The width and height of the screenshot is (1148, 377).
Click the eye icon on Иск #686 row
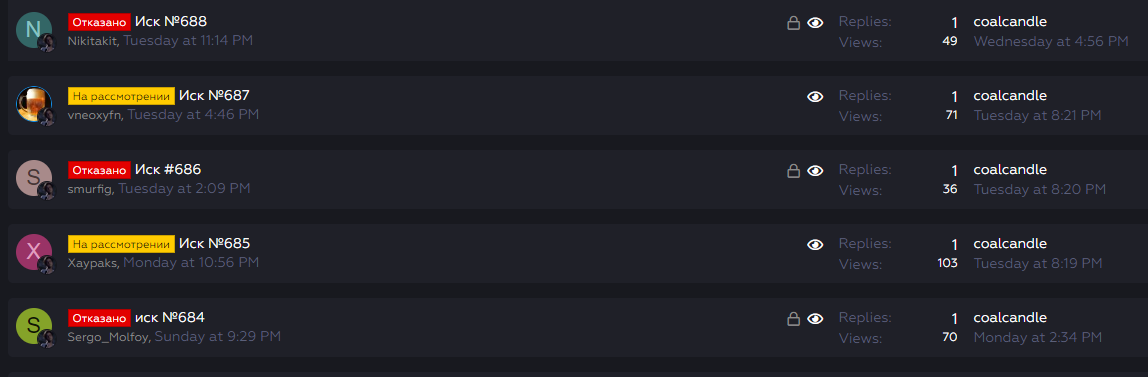(815, 171)
